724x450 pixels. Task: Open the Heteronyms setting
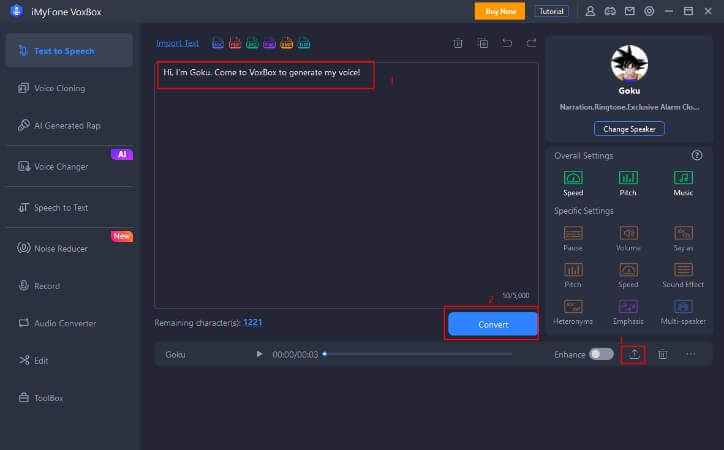(x=573, y=312)
